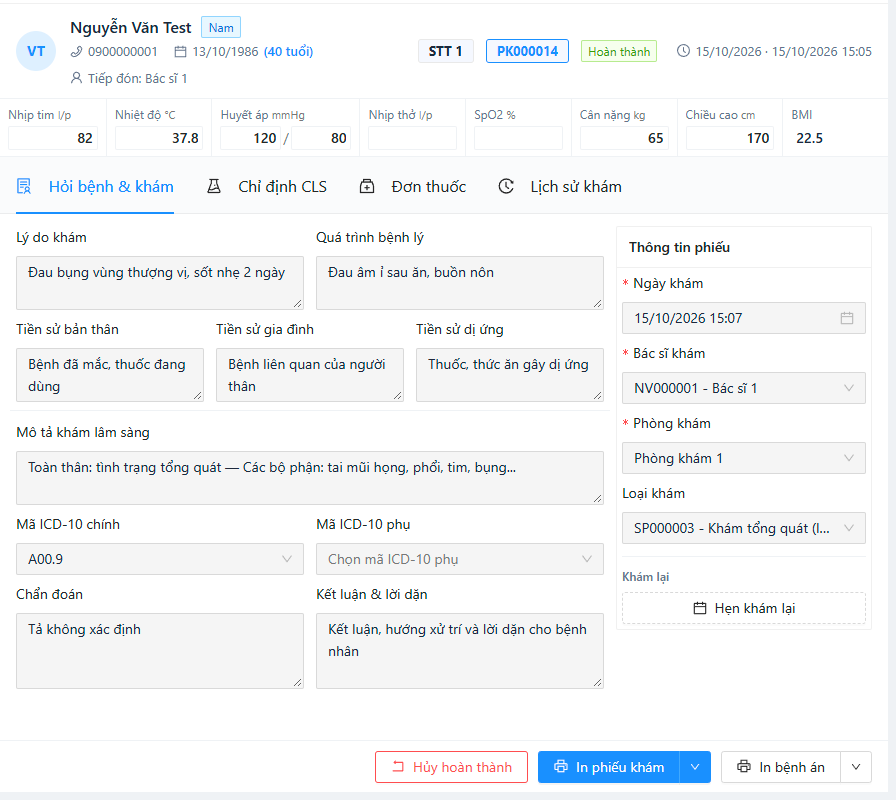Edit the Chiều cao 170 field
896x800 pixels.
[x=730, y=138]
